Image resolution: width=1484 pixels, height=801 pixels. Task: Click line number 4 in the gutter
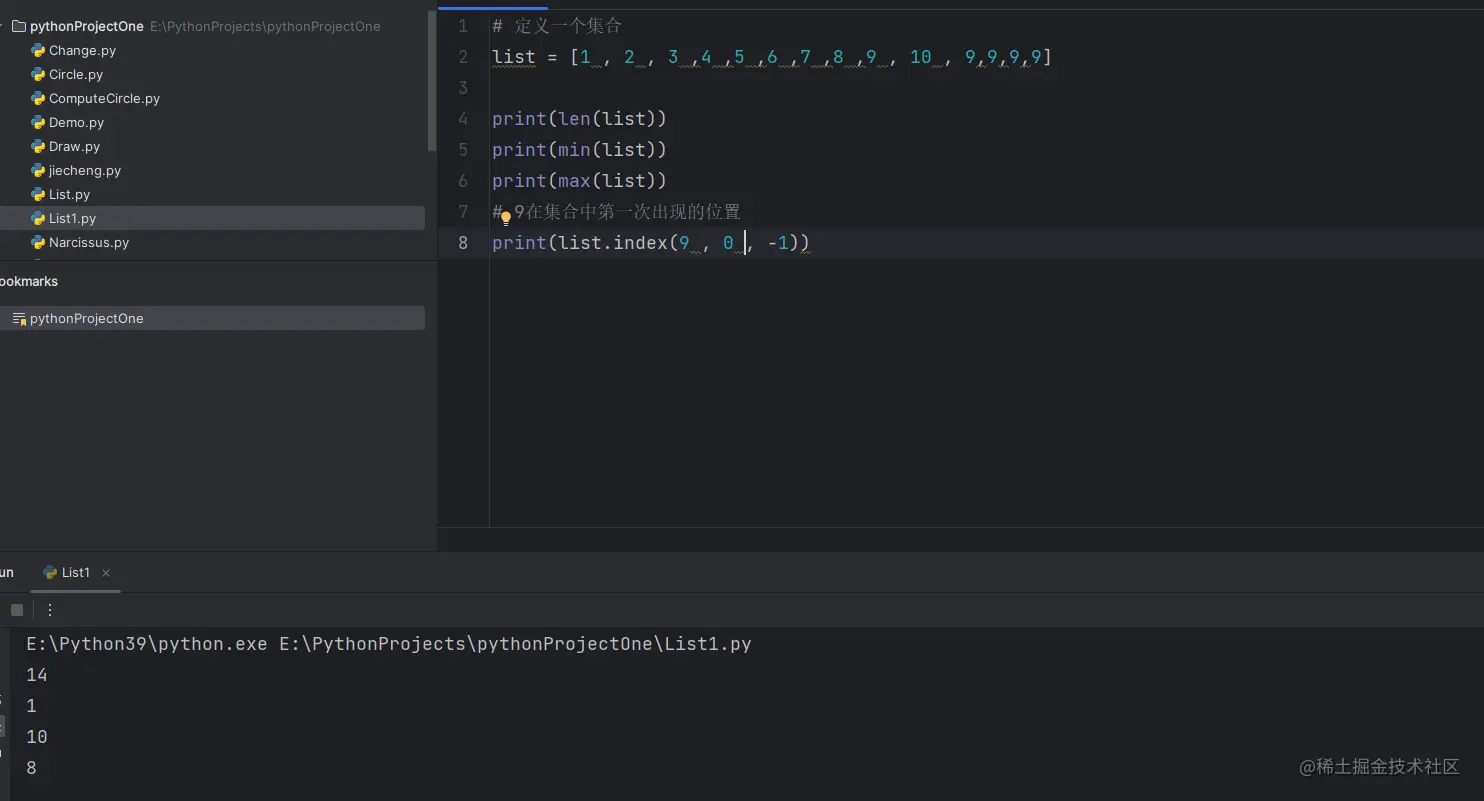463,119
